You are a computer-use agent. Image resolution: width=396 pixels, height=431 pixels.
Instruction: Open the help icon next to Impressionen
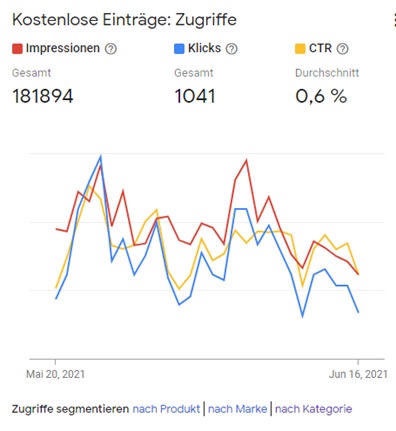111,49
